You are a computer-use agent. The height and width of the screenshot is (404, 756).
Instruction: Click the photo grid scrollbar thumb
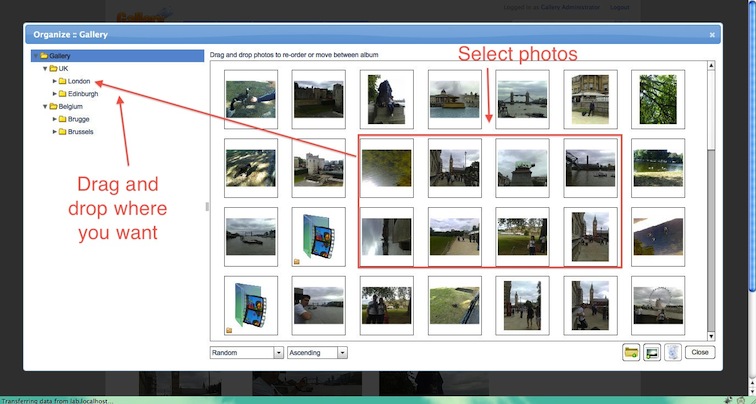click(x=711, y=110)
